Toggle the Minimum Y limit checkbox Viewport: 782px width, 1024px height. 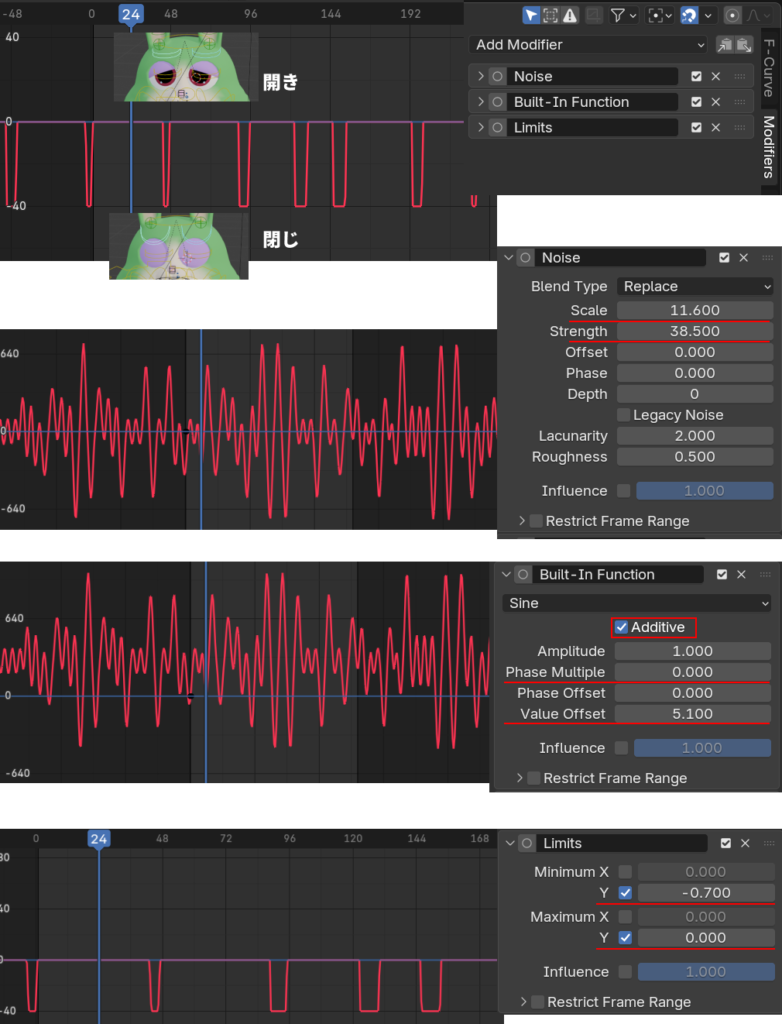(625, 892)
